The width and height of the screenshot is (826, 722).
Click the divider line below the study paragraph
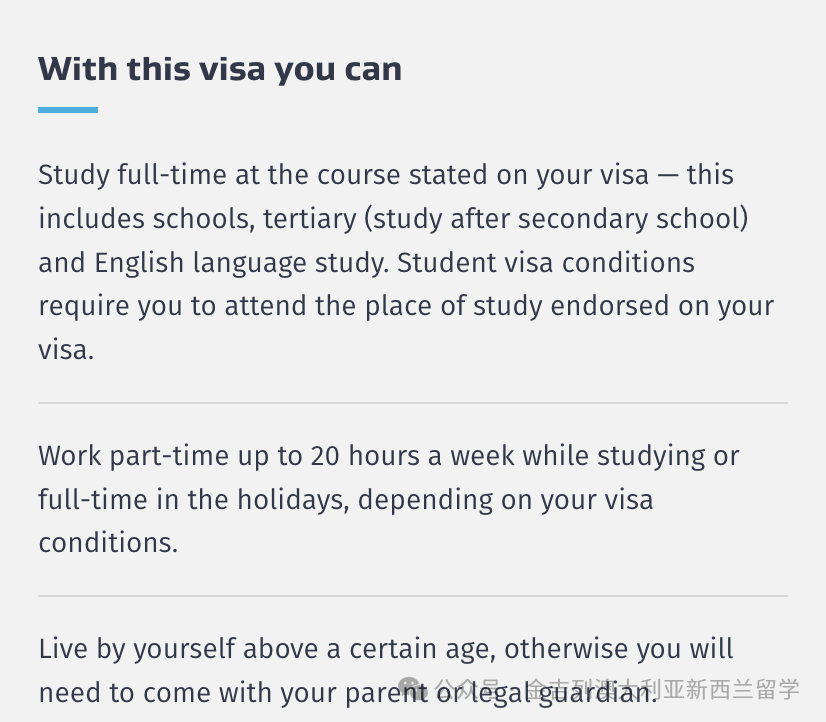[413, 403]
